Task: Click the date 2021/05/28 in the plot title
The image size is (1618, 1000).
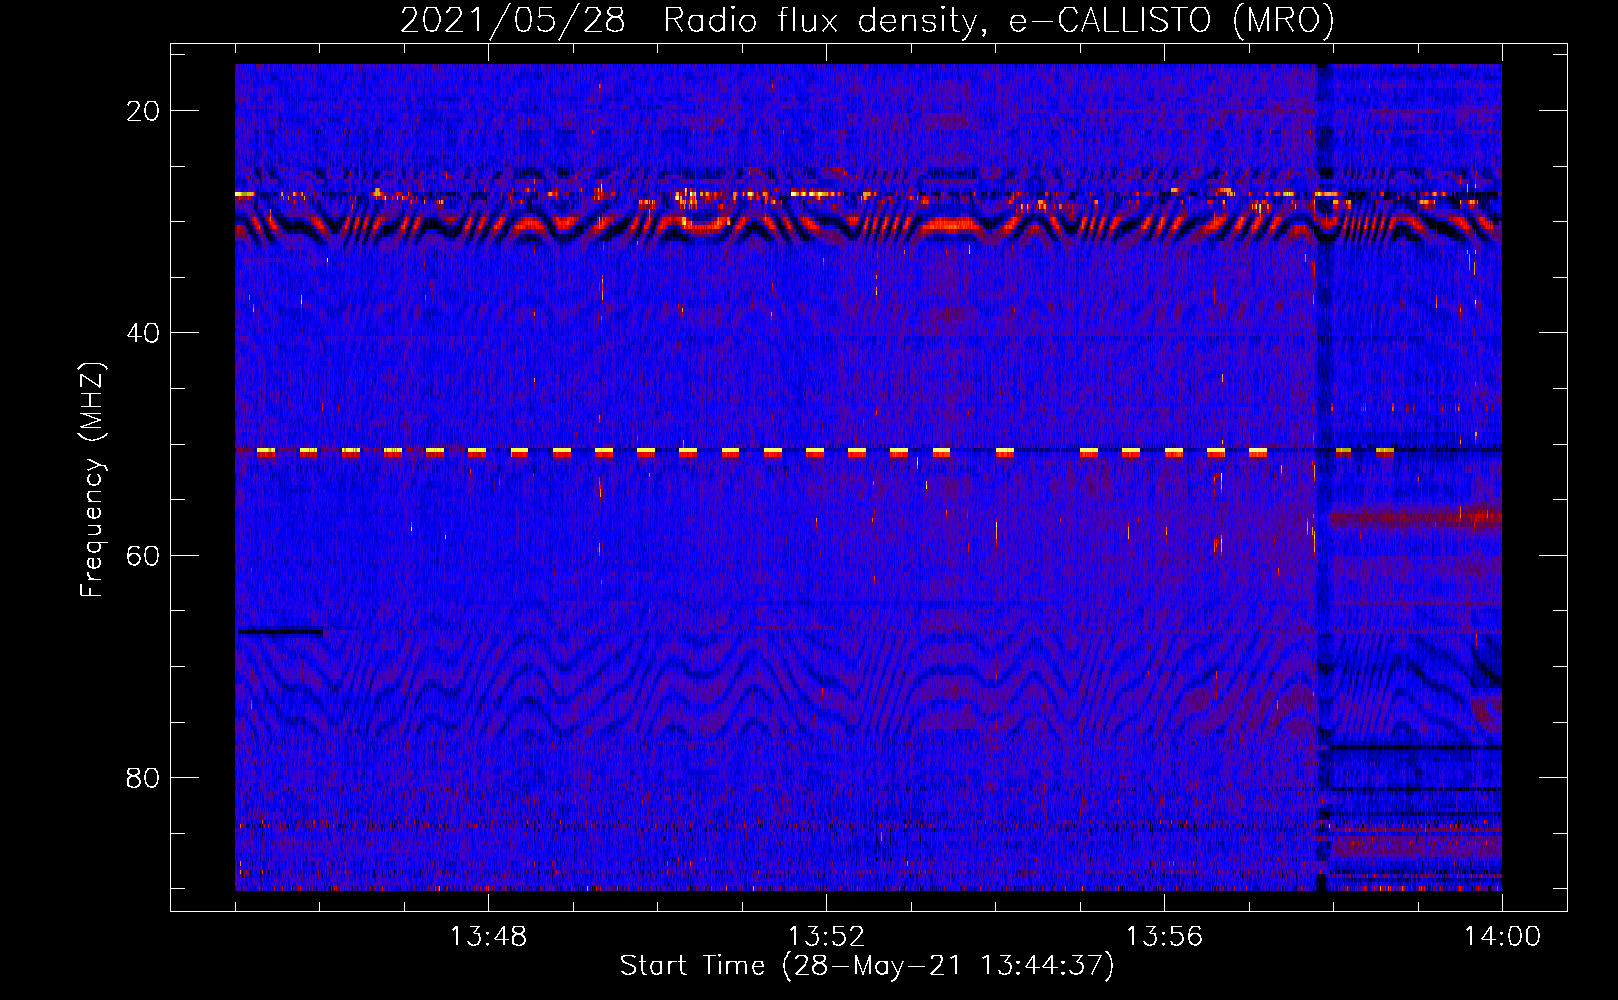Action: tap(513, 20)
